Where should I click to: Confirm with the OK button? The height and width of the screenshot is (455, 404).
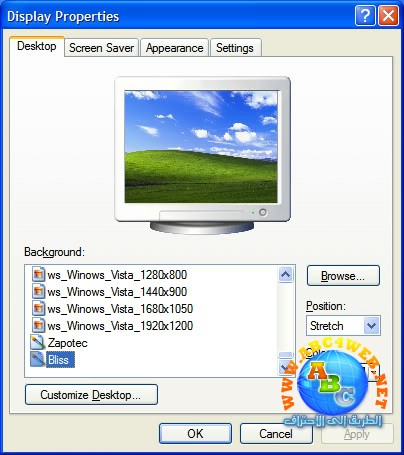pyautogui.click(x=195, y=434)
